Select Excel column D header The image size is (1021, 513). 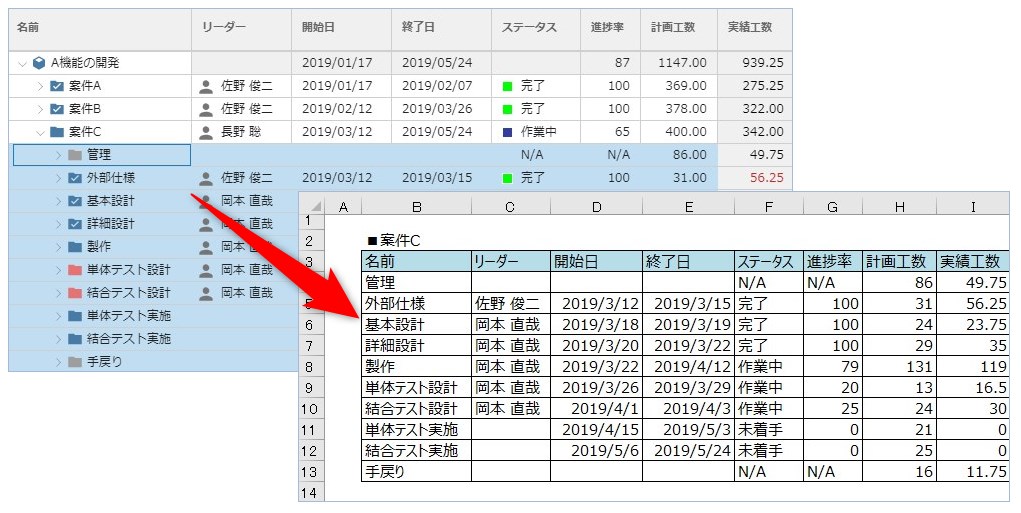[596, 207]
